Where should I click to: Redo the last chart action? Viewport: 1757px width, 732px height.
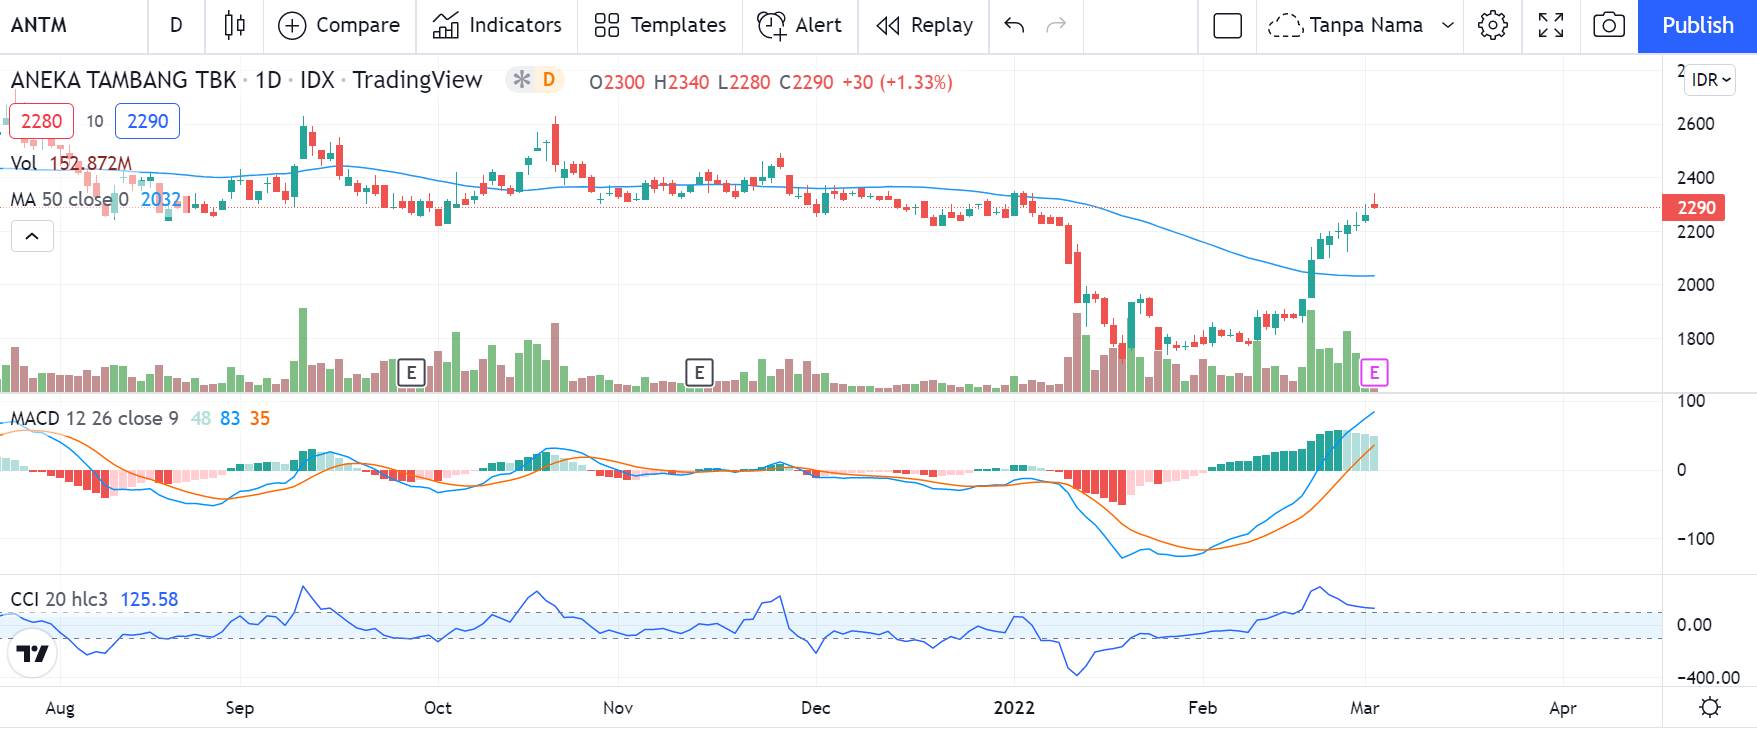(x=1056, y=25)
